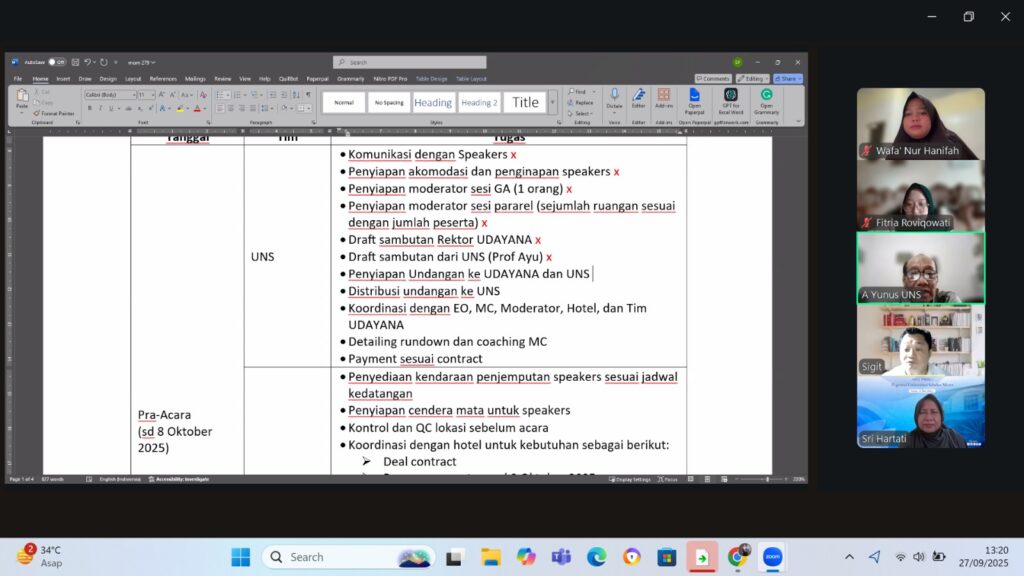The image size is (1024, 576).
Task: Toggle the AutoSave switch
Action: (57, 62)
